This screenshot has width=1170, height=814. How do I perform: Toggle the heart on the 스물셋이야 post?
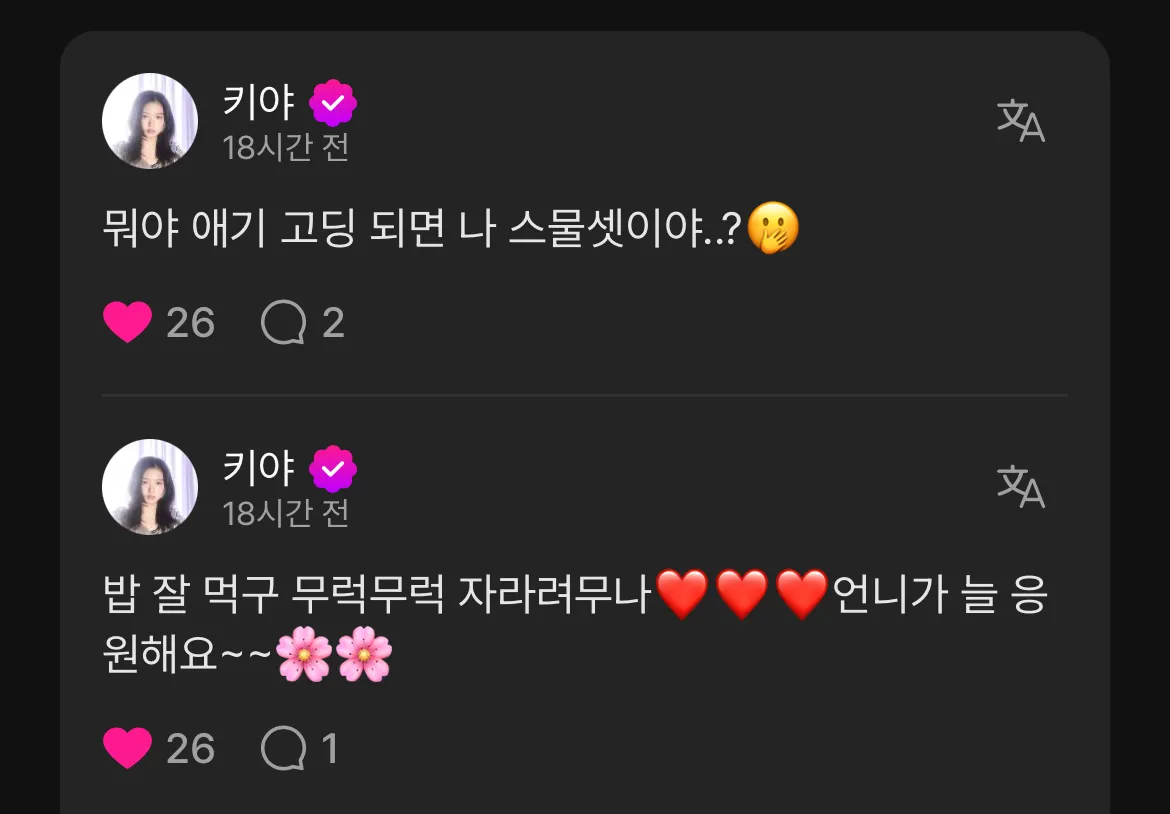click(x=127, y=322)
